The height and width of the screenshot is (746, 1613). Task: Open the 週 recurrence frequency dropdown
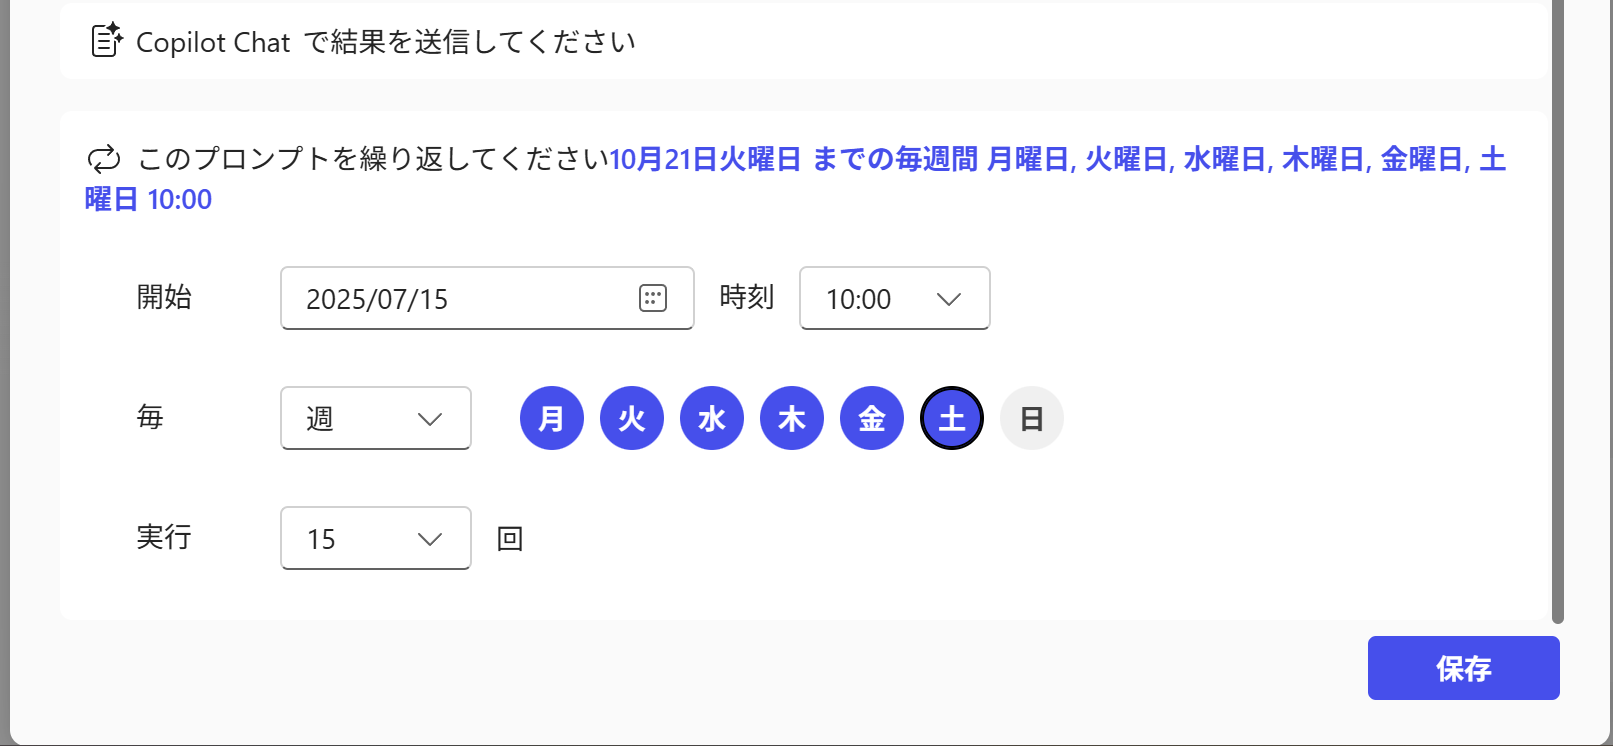coord(375,418)
